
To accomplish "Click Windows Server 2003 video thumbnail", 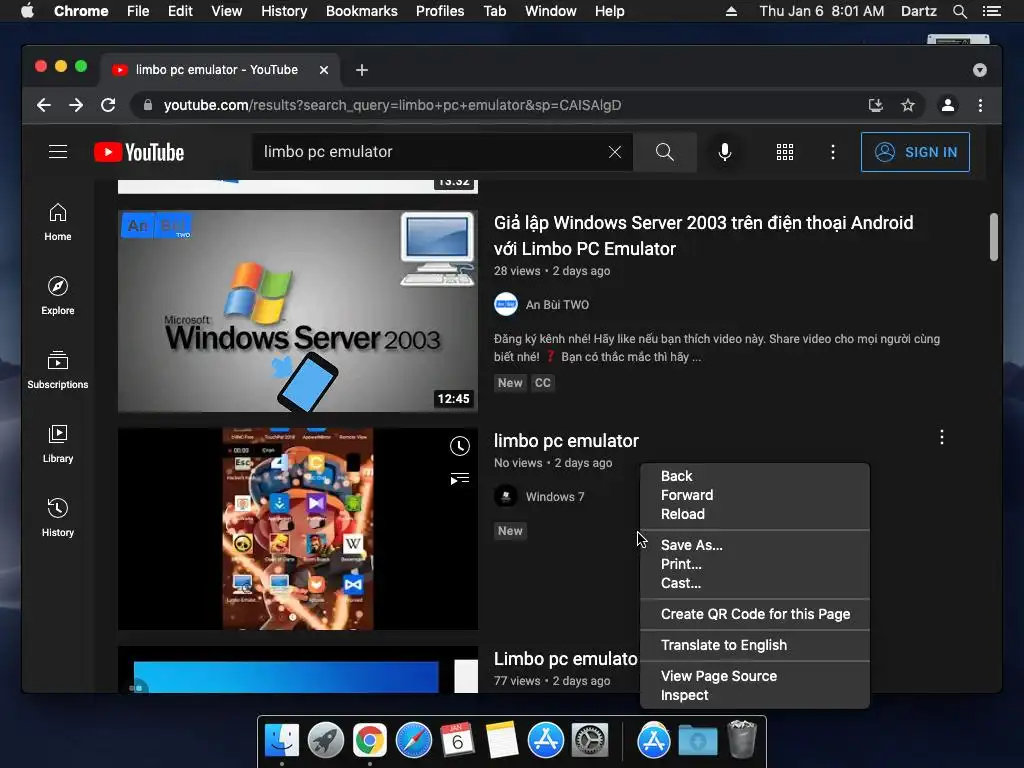I will (x=298, y=311).
